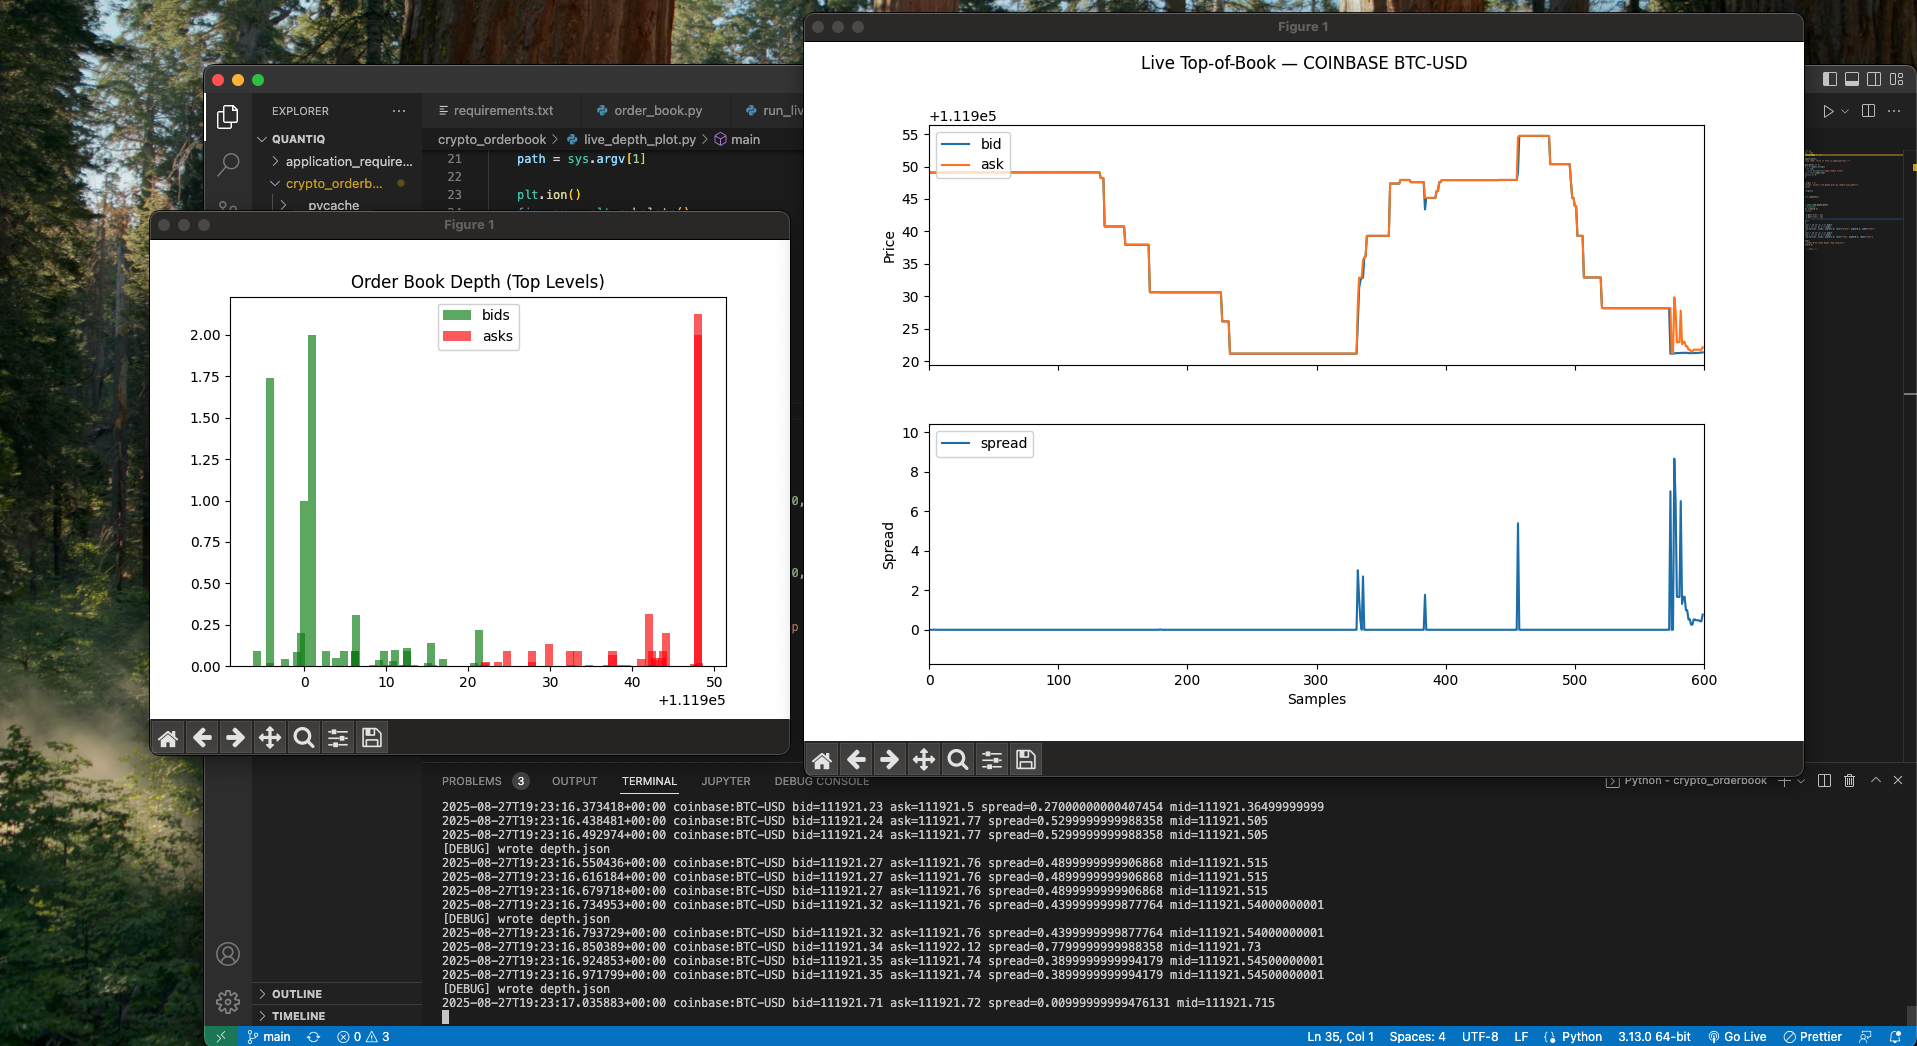Click Home icon in Order Book Depth toolbar
Viewport: 1917px width, 1046px height.
[x=168, y=738]
